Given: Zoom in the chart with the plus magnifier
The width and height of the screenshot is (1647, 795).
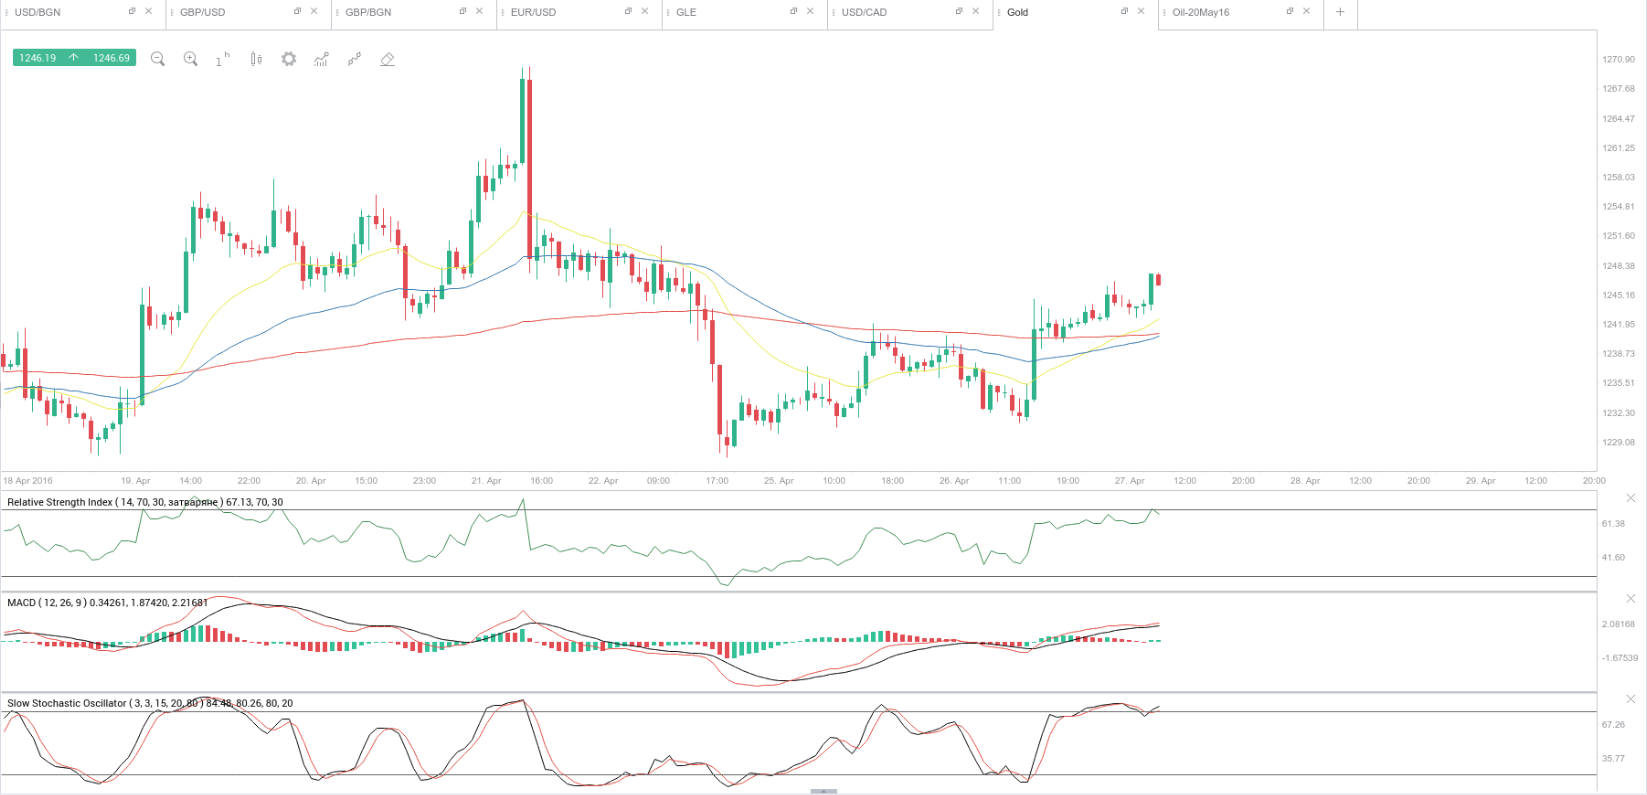Looking at the screenshot, I should click(190, 59).
